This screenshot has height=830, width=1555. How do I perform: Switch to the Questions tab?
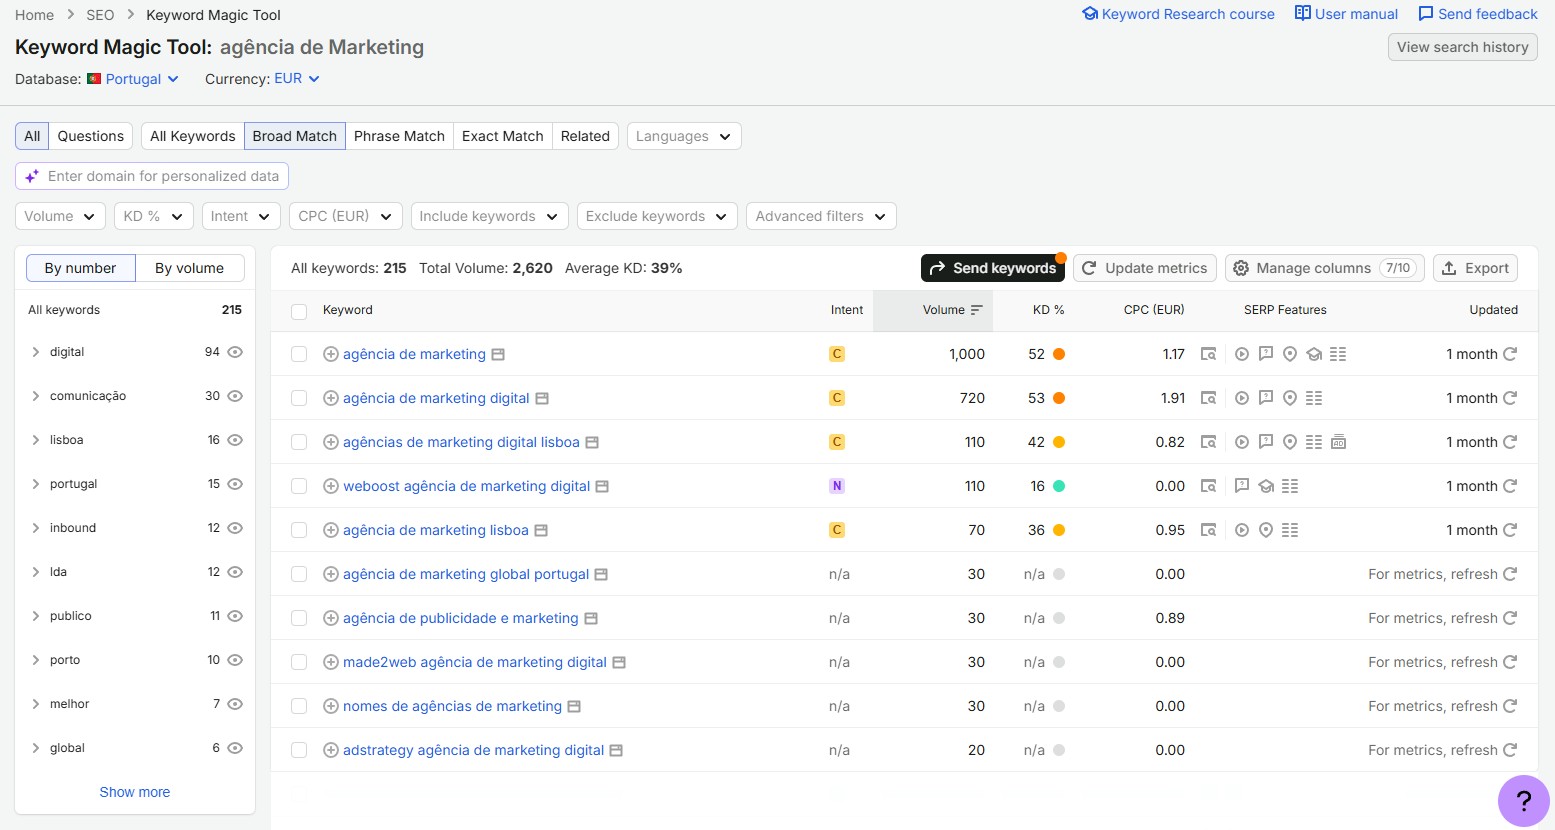91,136
